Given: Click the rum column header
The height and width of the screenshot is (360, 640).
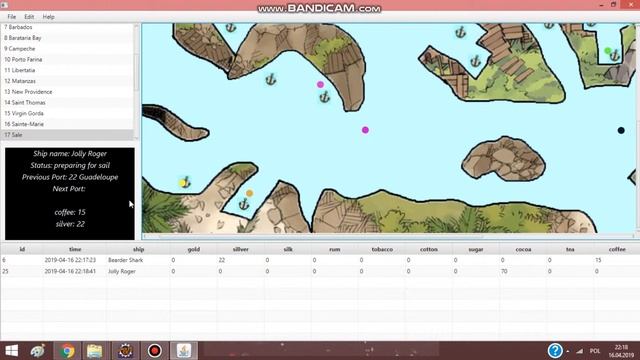Looking at the screenshot, I should (335, 249).
